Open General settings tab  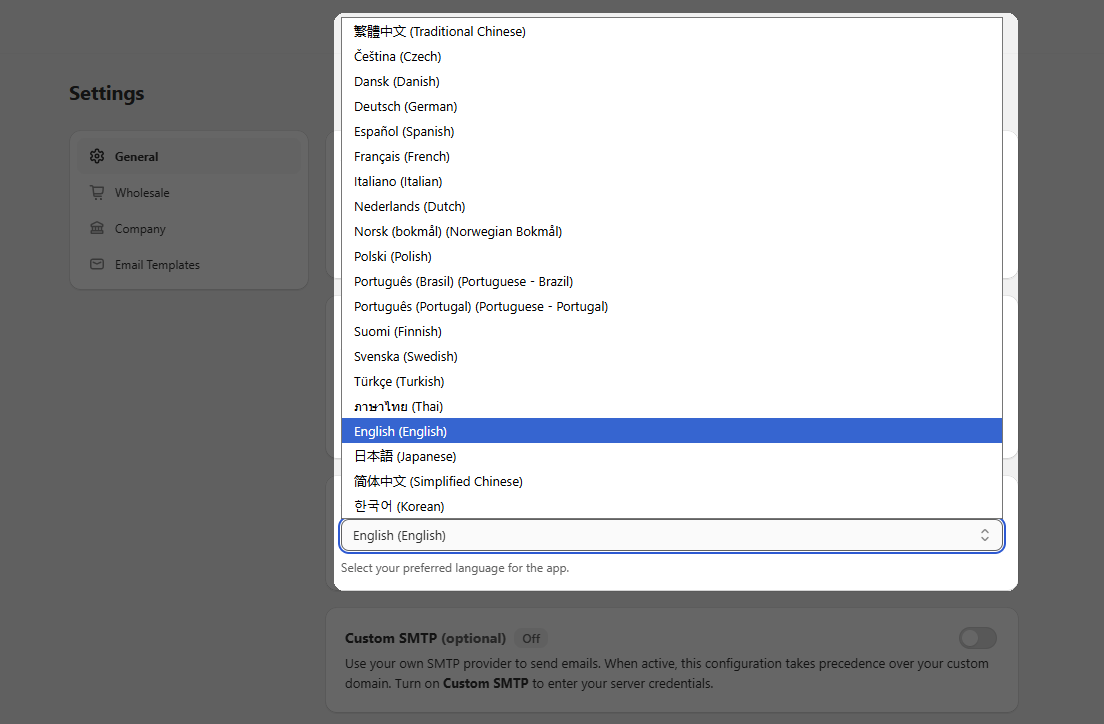point(189,156)
